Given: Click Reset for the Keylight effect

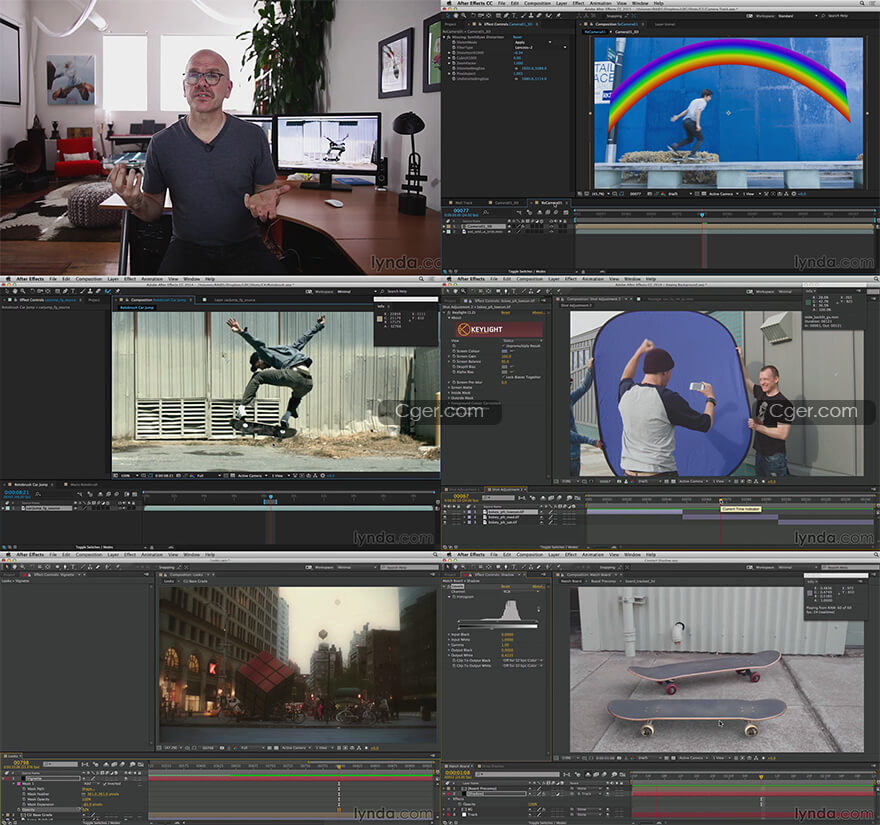Looking at the screenshot, I should coord(505,313).
